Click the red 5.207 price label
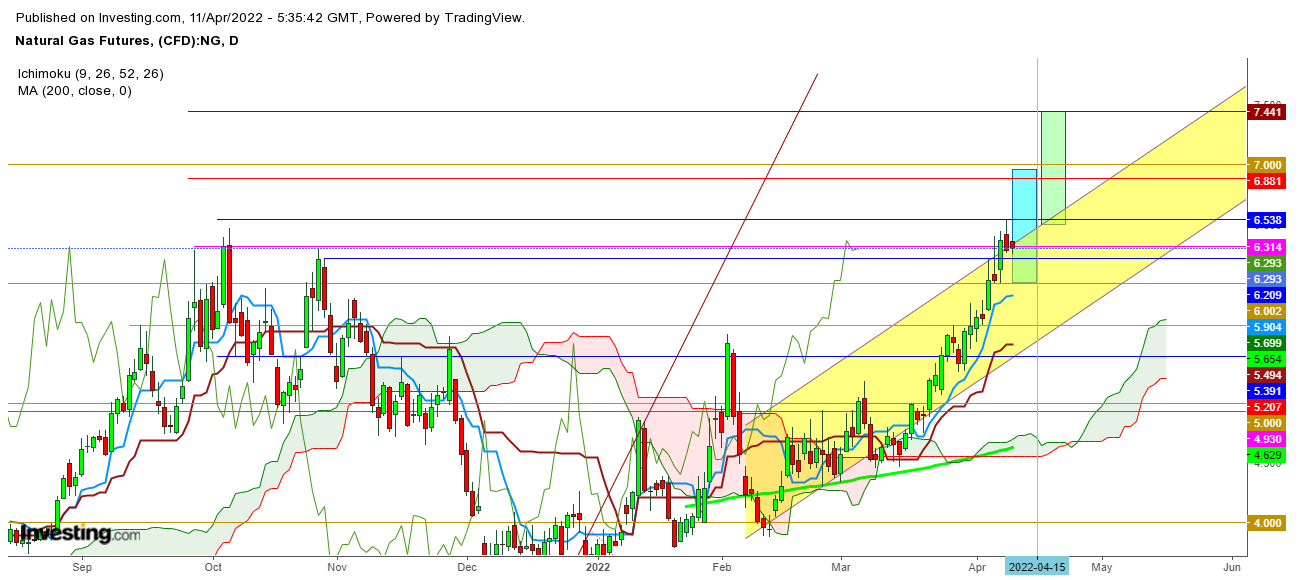The height and width of the screenshot is (580, 1299). coord(1267,407)
